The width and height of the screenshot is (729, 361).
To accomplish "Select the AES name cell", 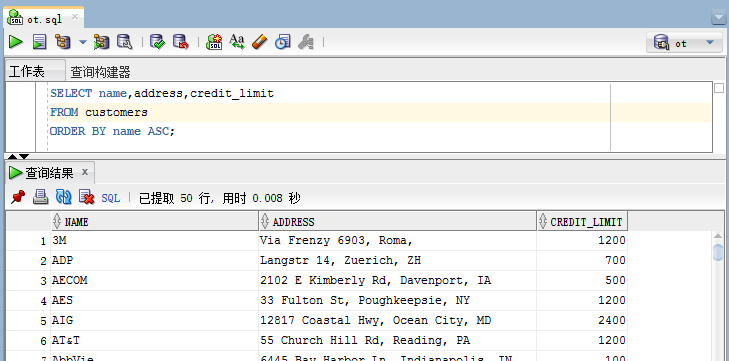I will 154,301.
